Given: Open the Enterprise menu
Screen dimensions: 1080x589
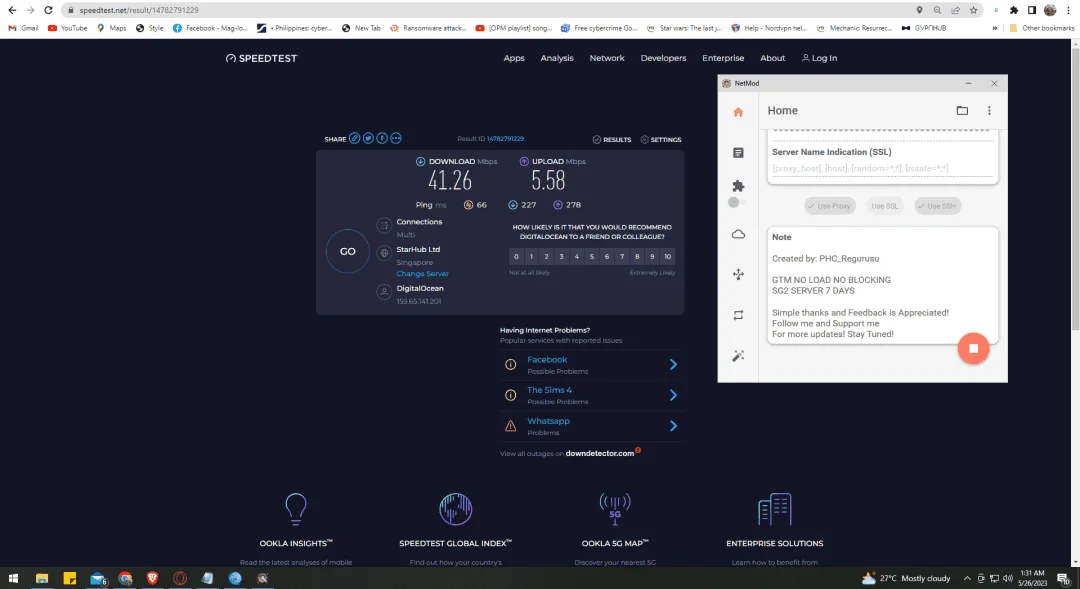Looking at the screenshot, I should [x=723, y=58].
